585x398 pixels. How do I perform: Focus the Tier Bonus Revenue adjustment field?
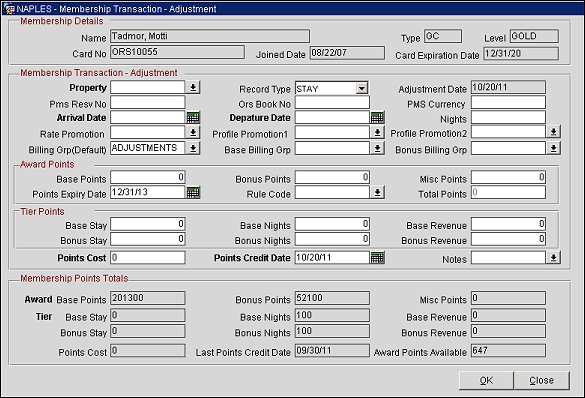pyautogui.click(x=508, y=239)
